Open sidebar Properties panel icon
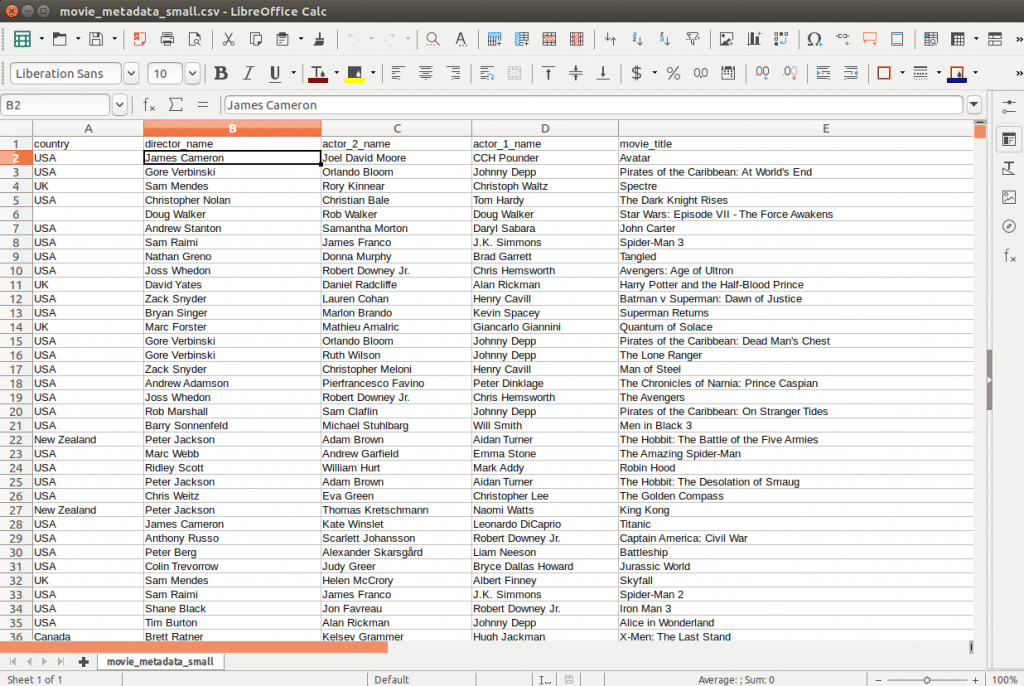This screenshot has height=686, width=1024. pyautogui.click(x=1009, y=140)
